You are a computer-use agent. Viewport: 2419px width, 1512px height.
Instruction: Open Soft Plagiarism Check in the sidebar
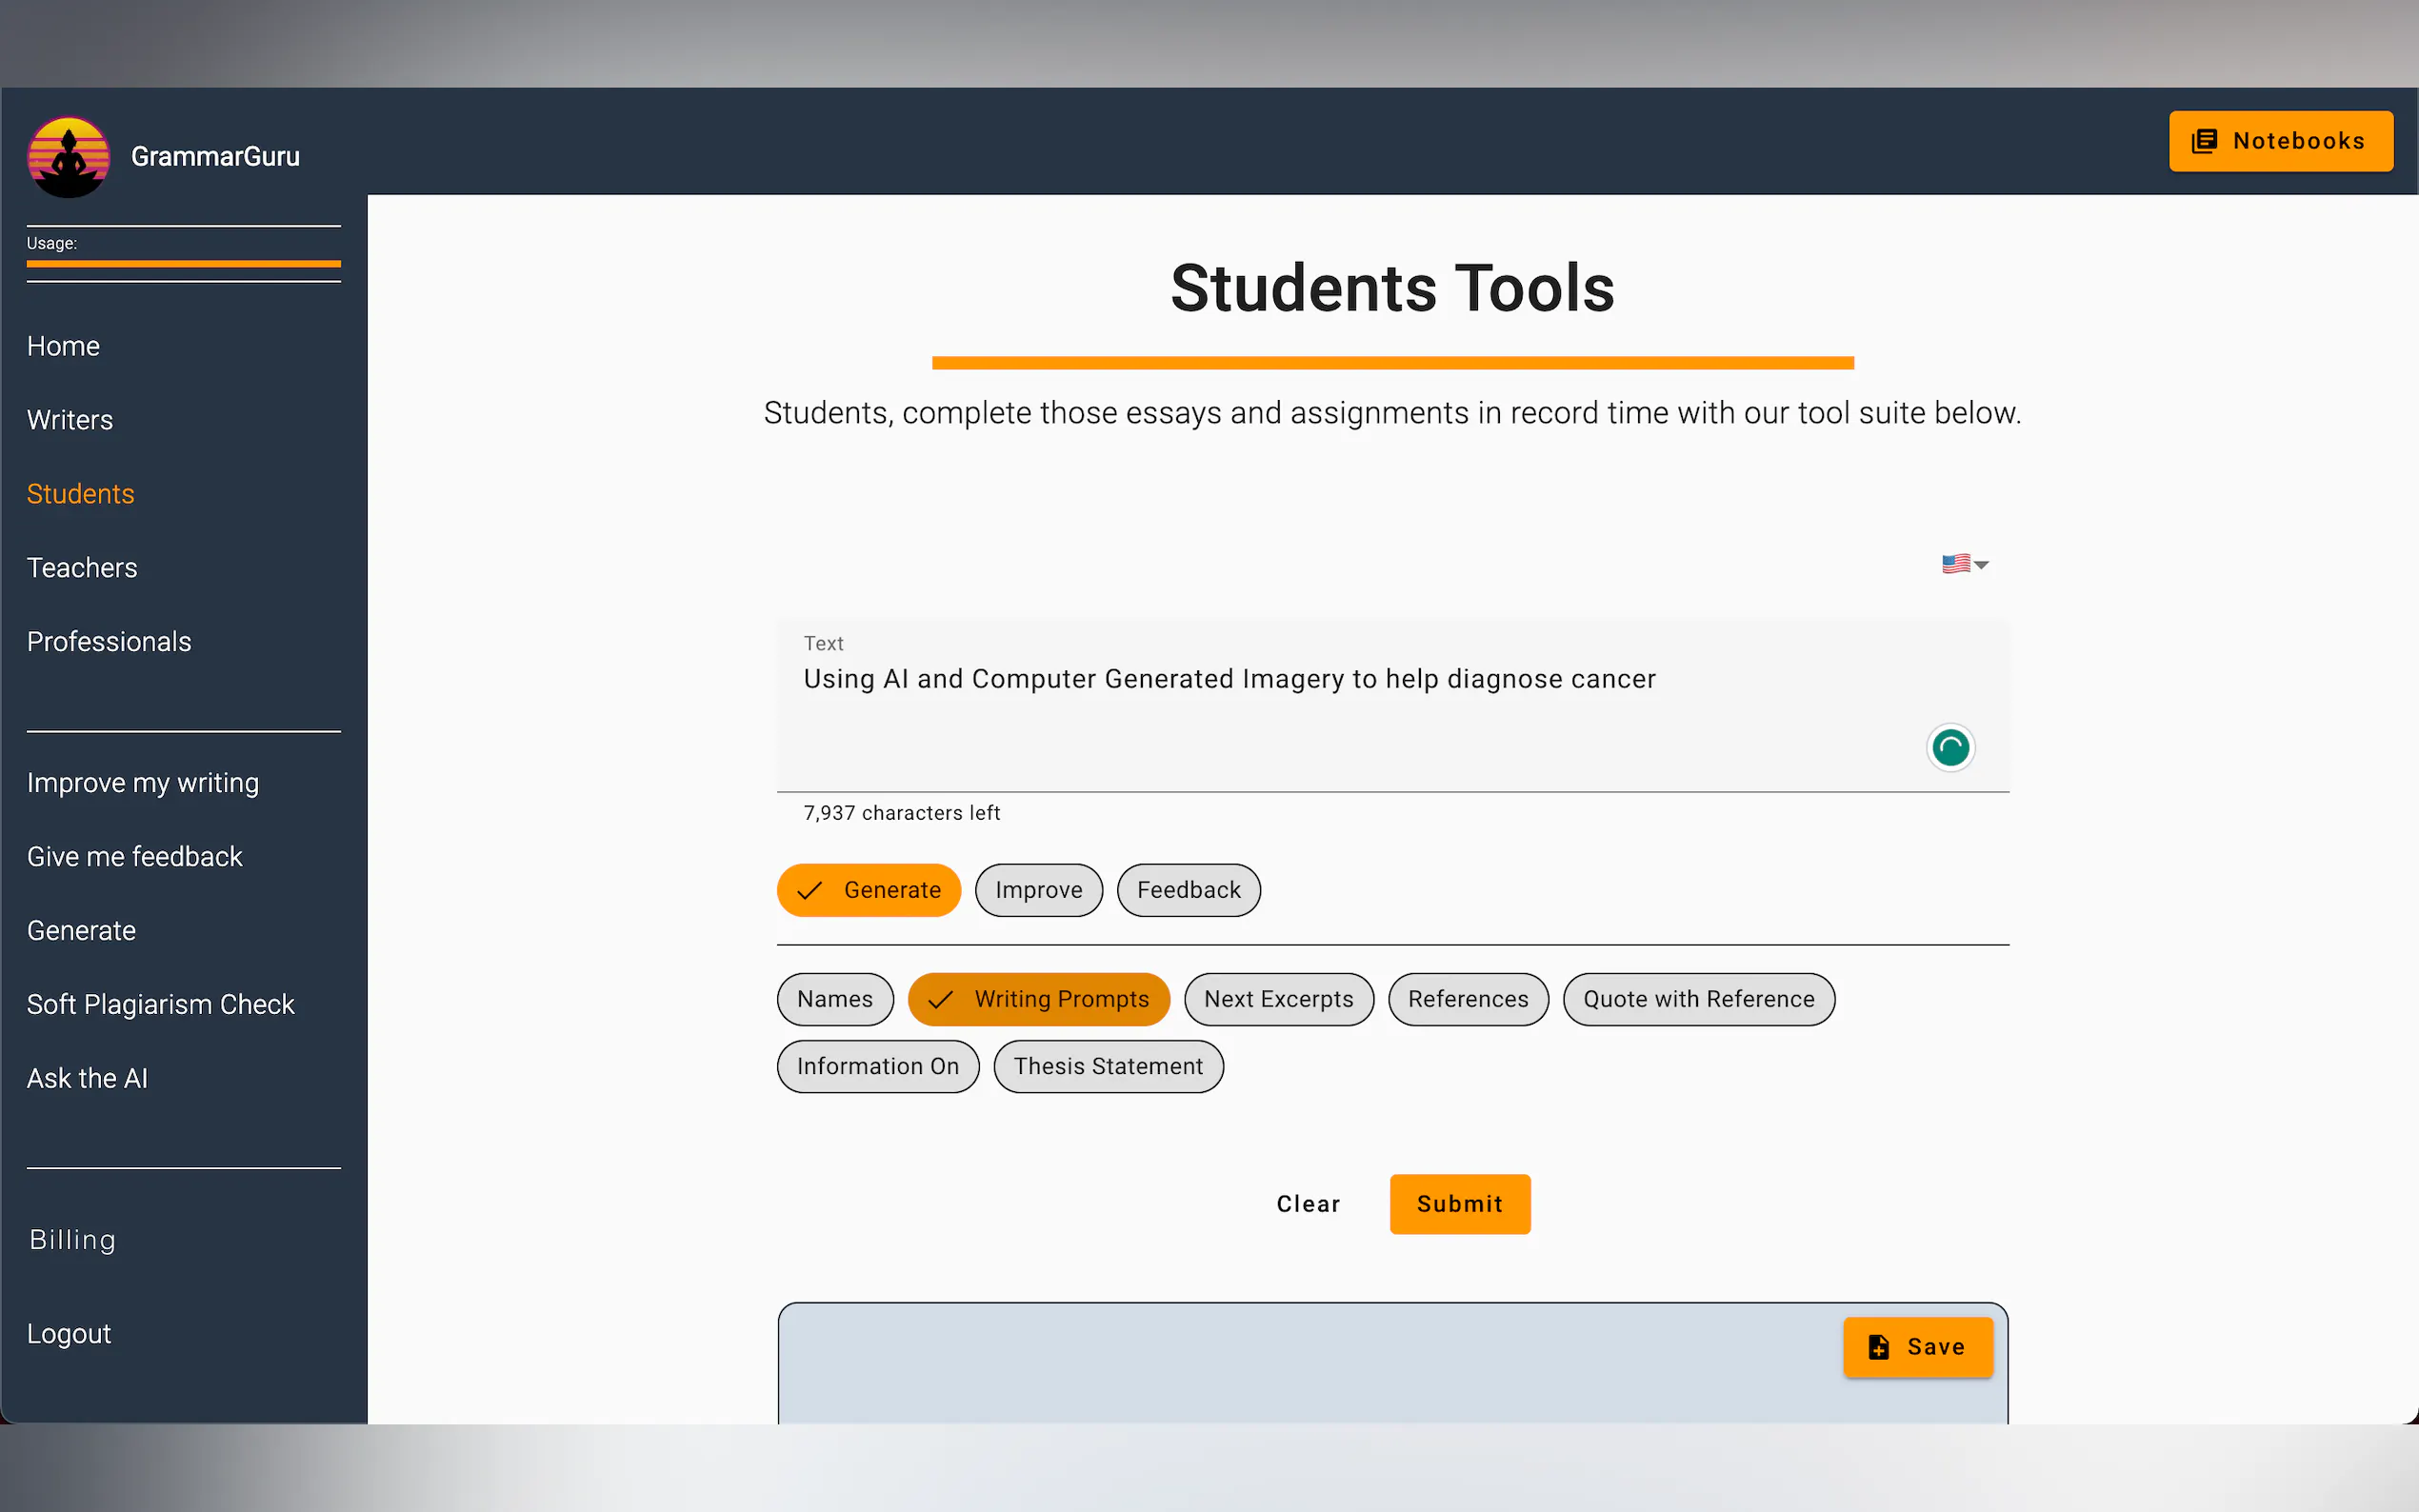point(160,1004)
